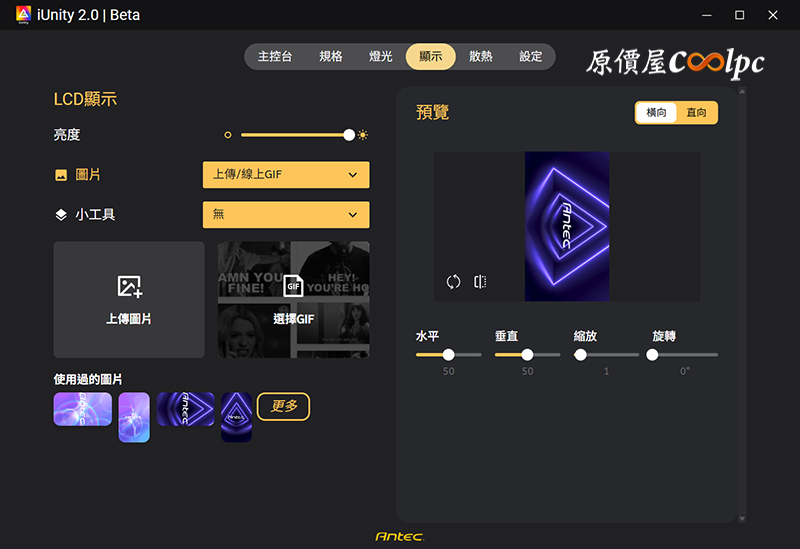Expand the 小工具 dropdown showing 無
The height and width of the screenshot is (549, 800).
click(286, 215)
